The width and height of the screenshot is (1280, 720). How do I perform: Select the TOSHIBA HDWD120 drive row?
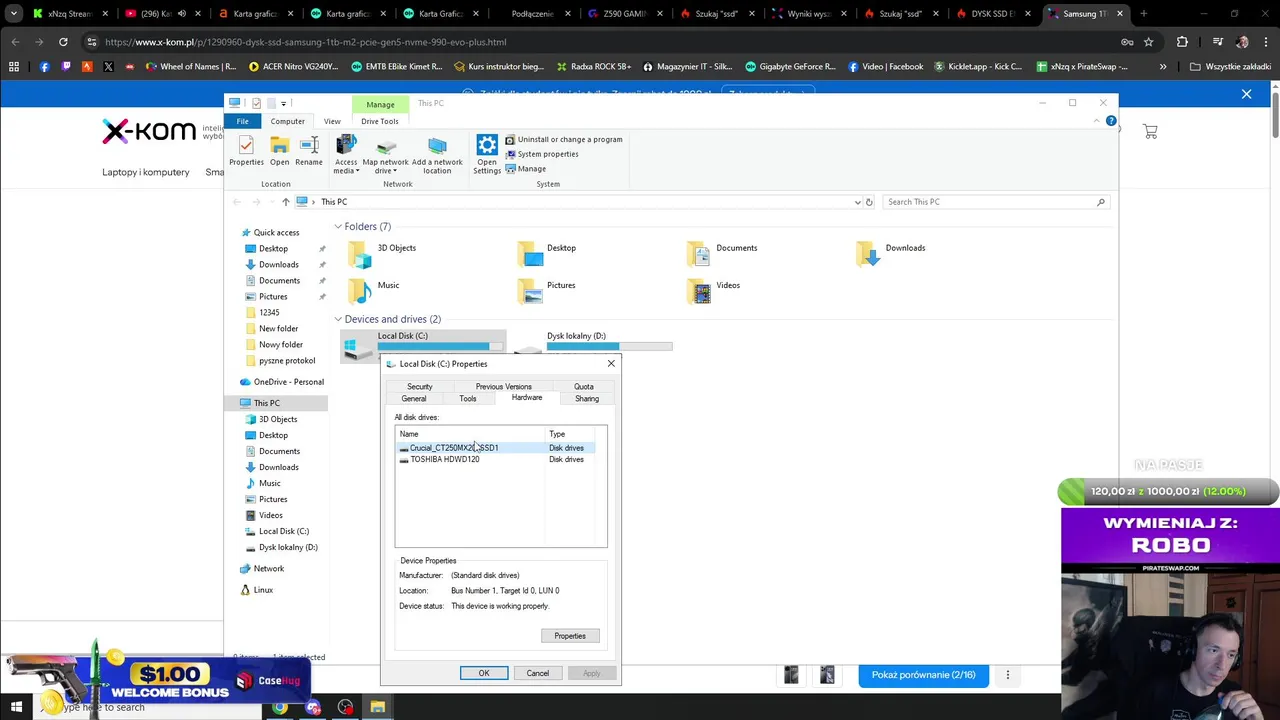coord(497,459)
